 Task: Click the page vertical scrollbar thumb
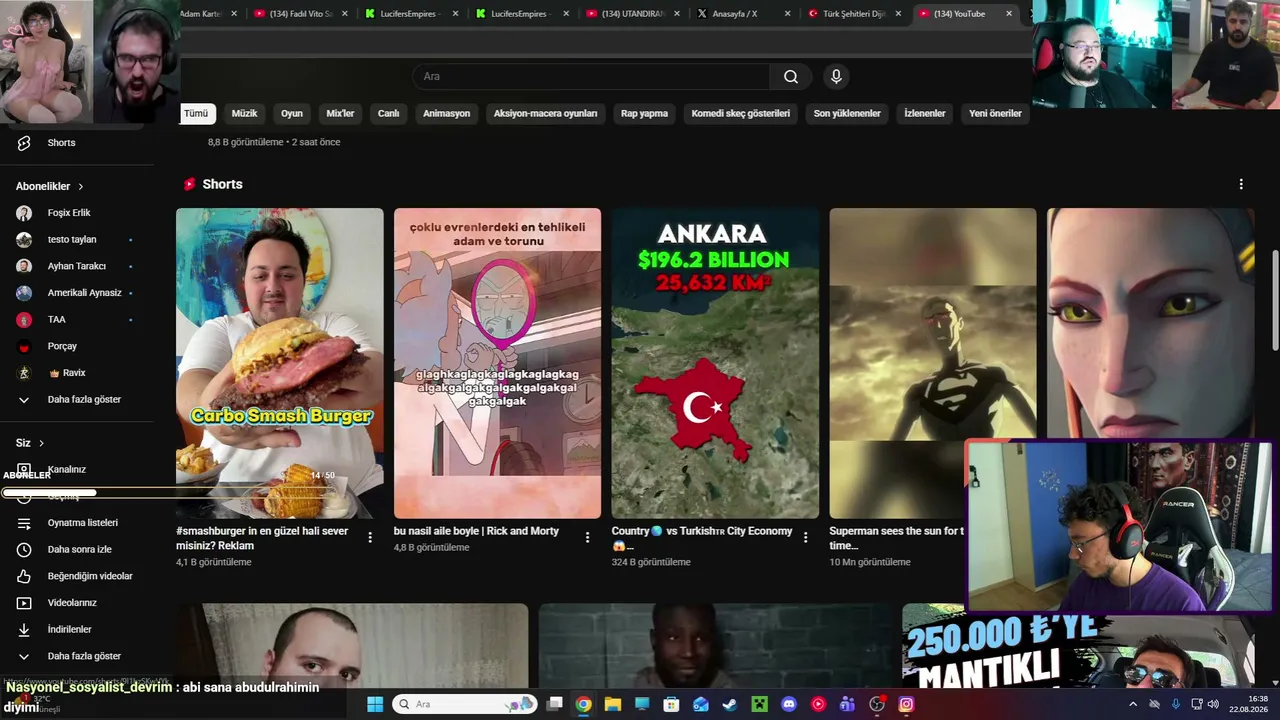(1275, 300)
